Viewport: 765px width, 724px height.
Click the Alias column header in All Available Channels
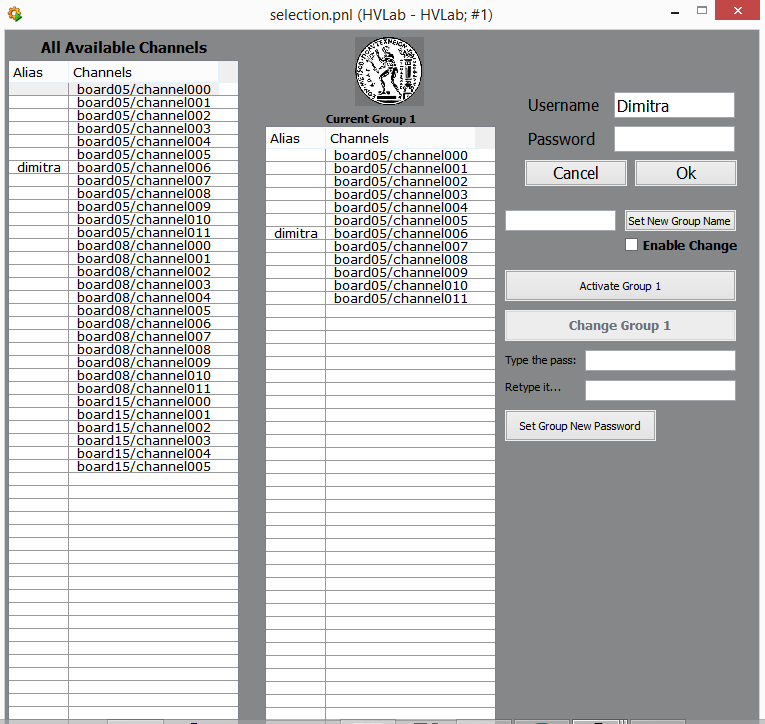pyautogui.click(x=39, y=72)
